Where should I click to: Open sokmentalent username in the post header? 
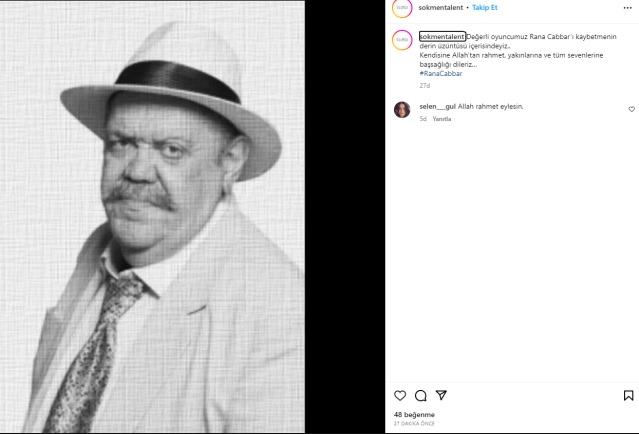pyautogui.click(x=441, y=8)
